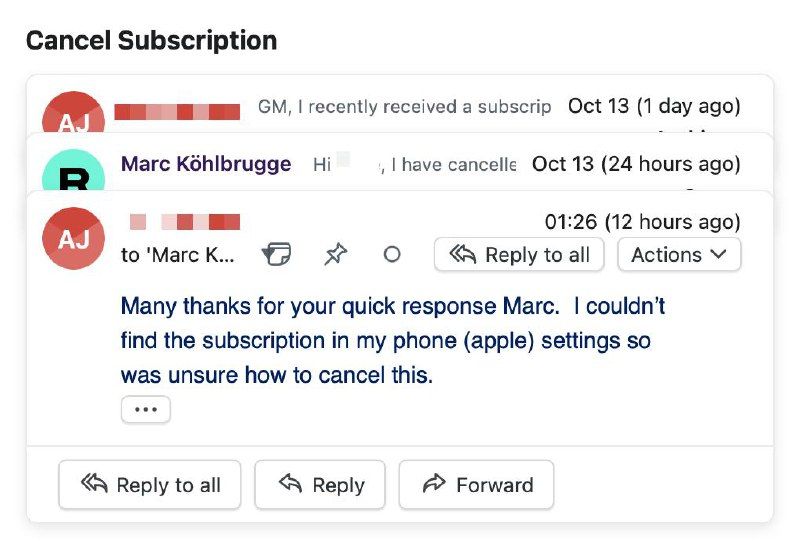Pin this message with the pushpin icon

click(335, 255)
